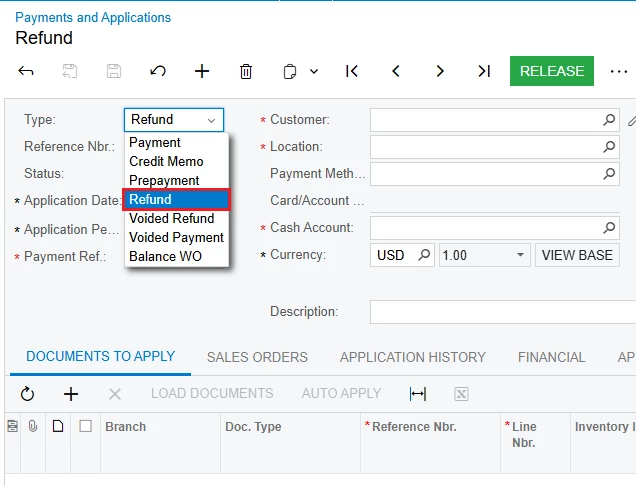The height and width of the screenshot is (486, 636).
Task: Click the Cash Account input field
Action: (494, 228)
